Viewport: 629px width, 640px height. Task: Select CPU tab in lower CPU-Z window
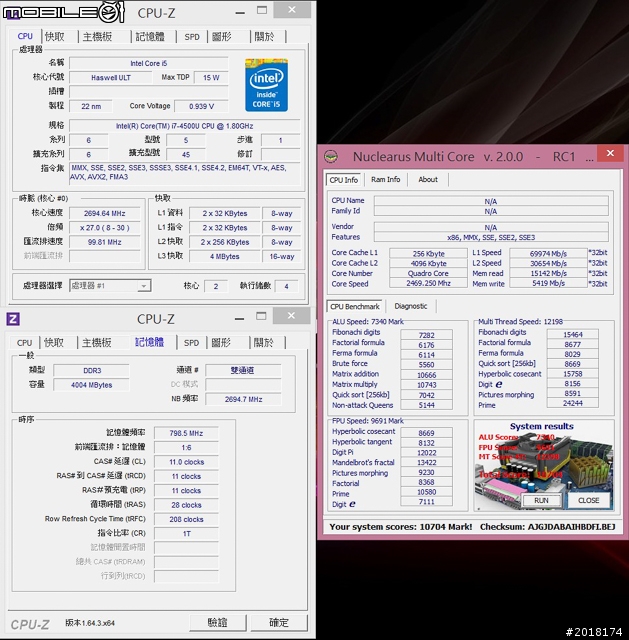24,343
